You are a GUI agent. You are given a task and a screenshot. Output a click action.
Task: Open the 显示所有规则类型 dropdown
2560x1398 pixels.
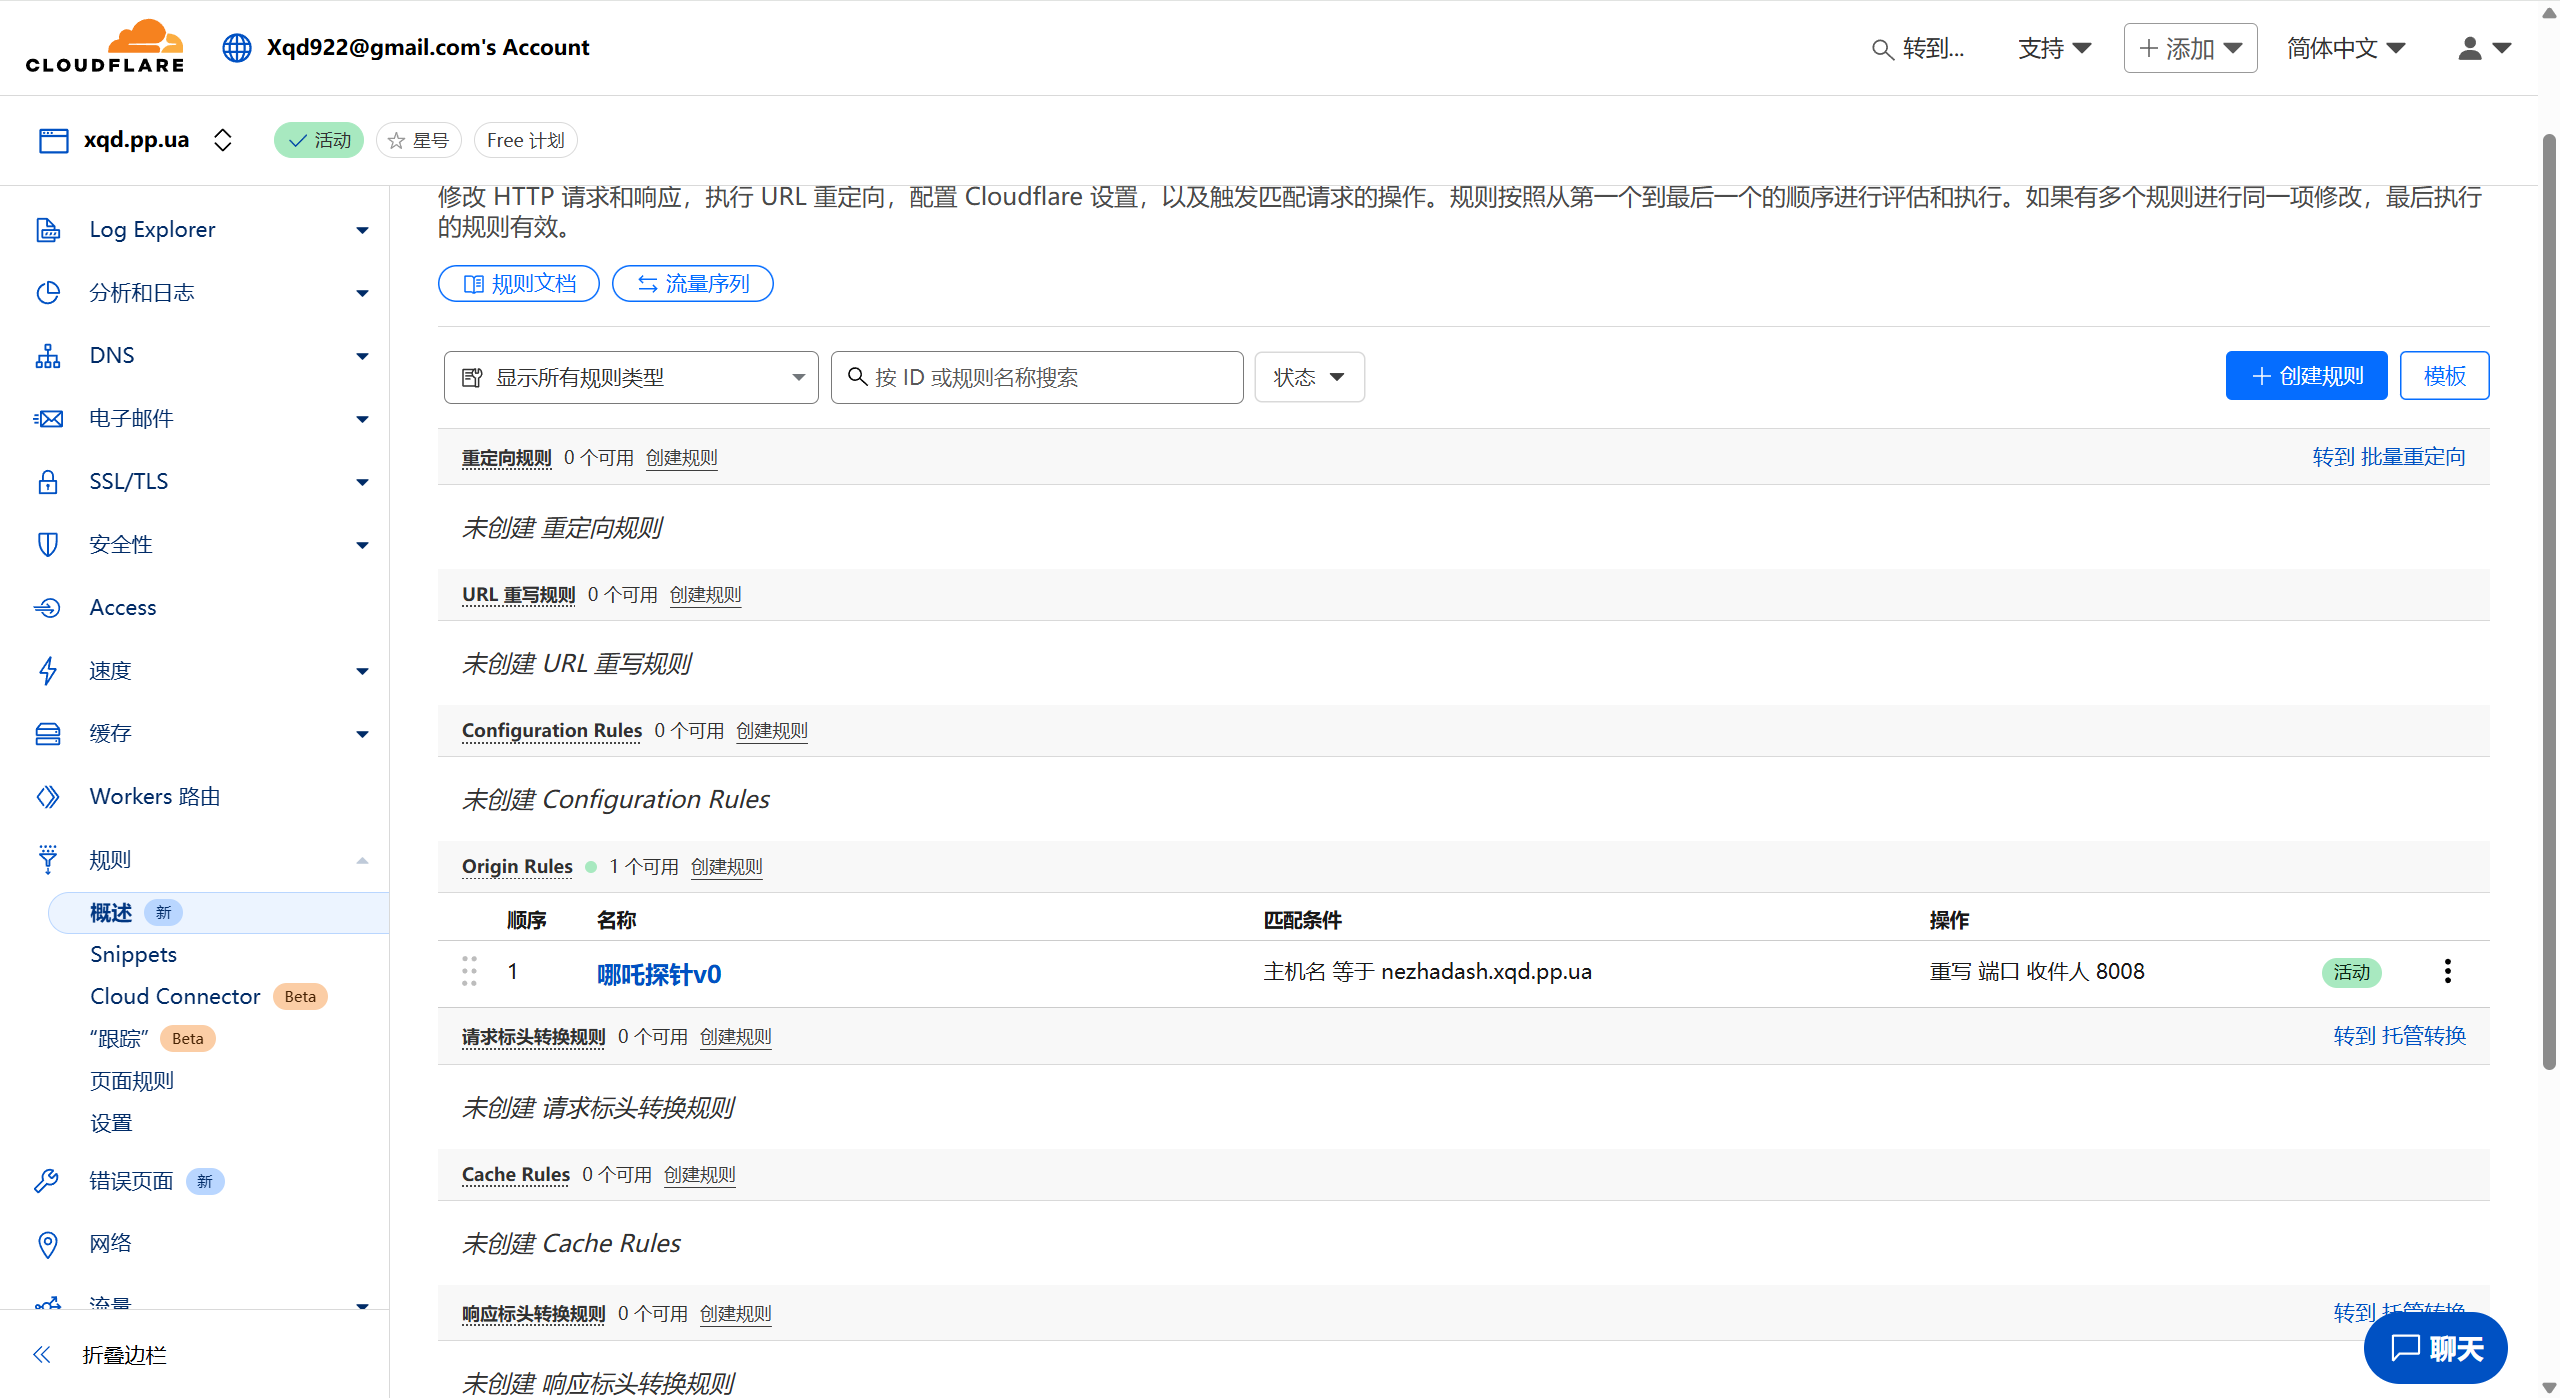pos(630,377)
